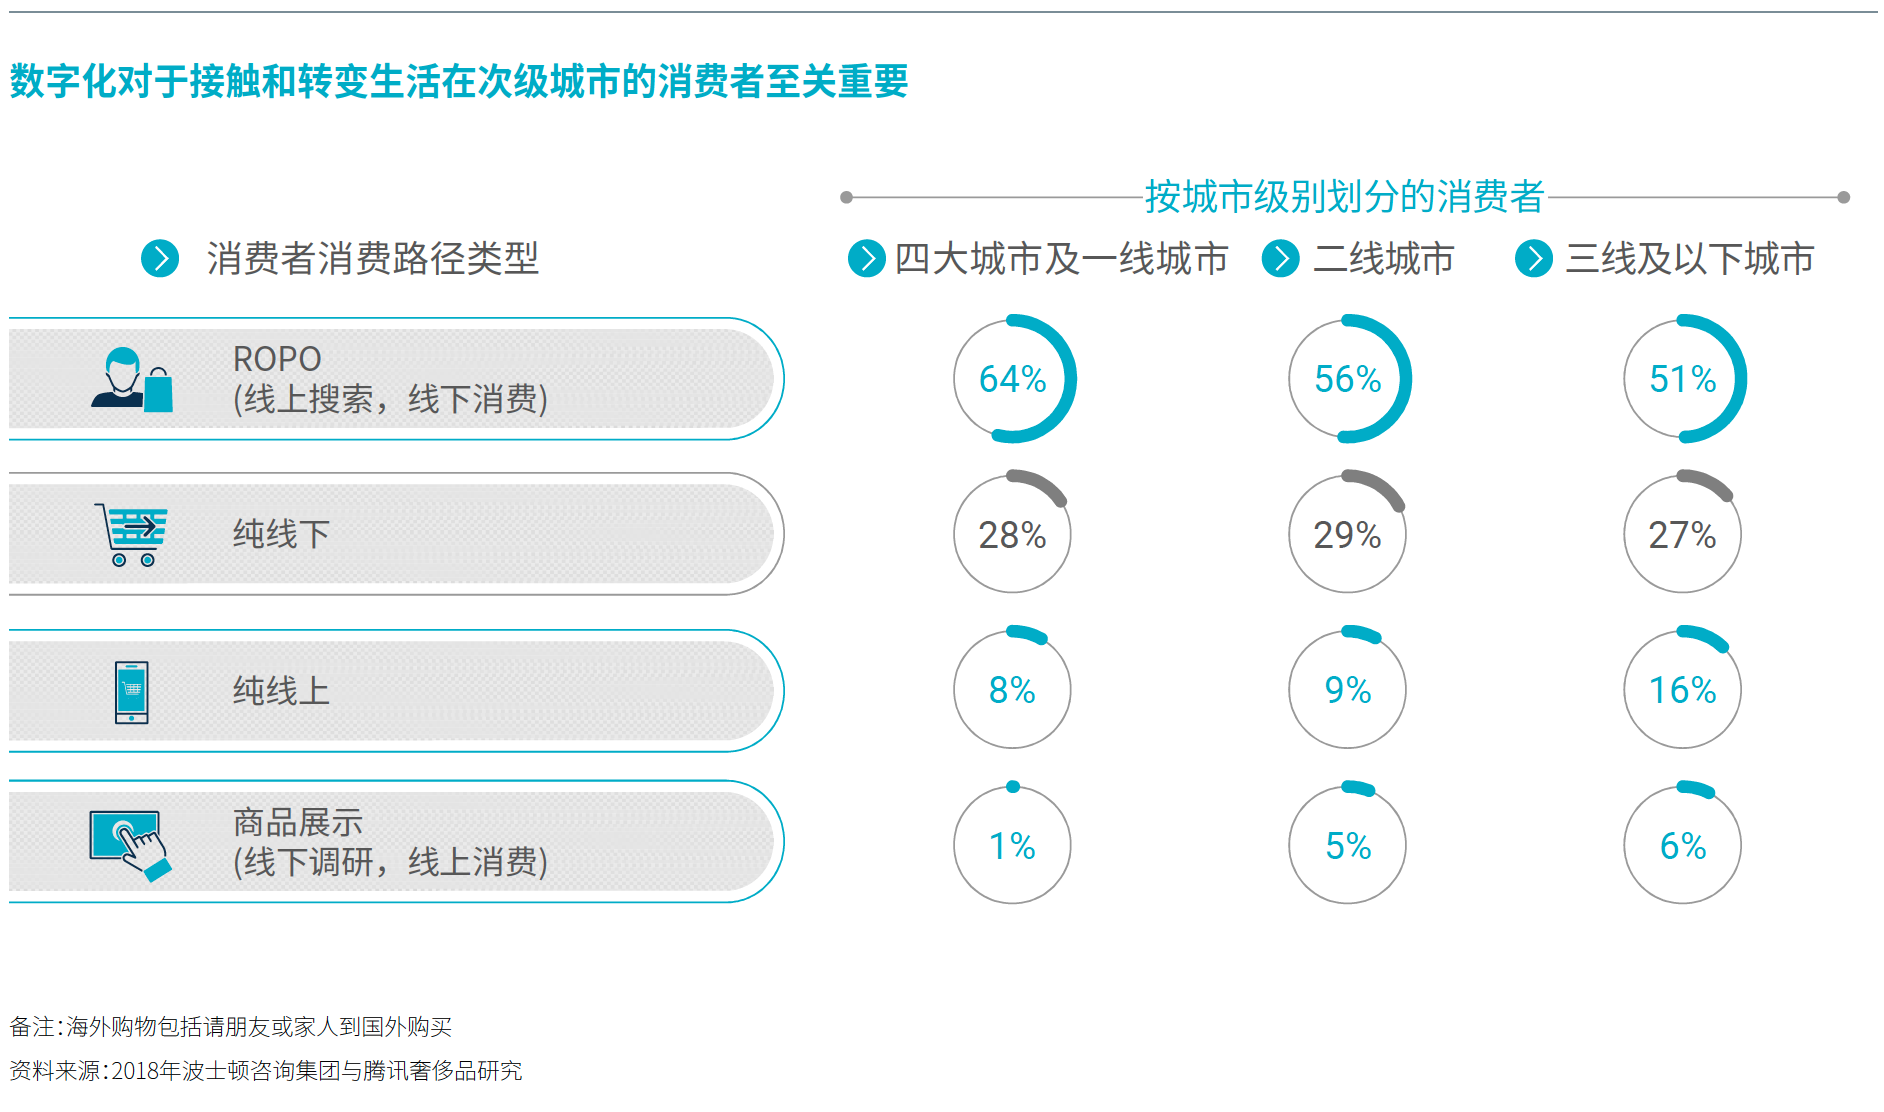Viewport: 1884px width, 1112px height.
Task: Click the 28% offline-only circle
Action: pos(1012,533)
